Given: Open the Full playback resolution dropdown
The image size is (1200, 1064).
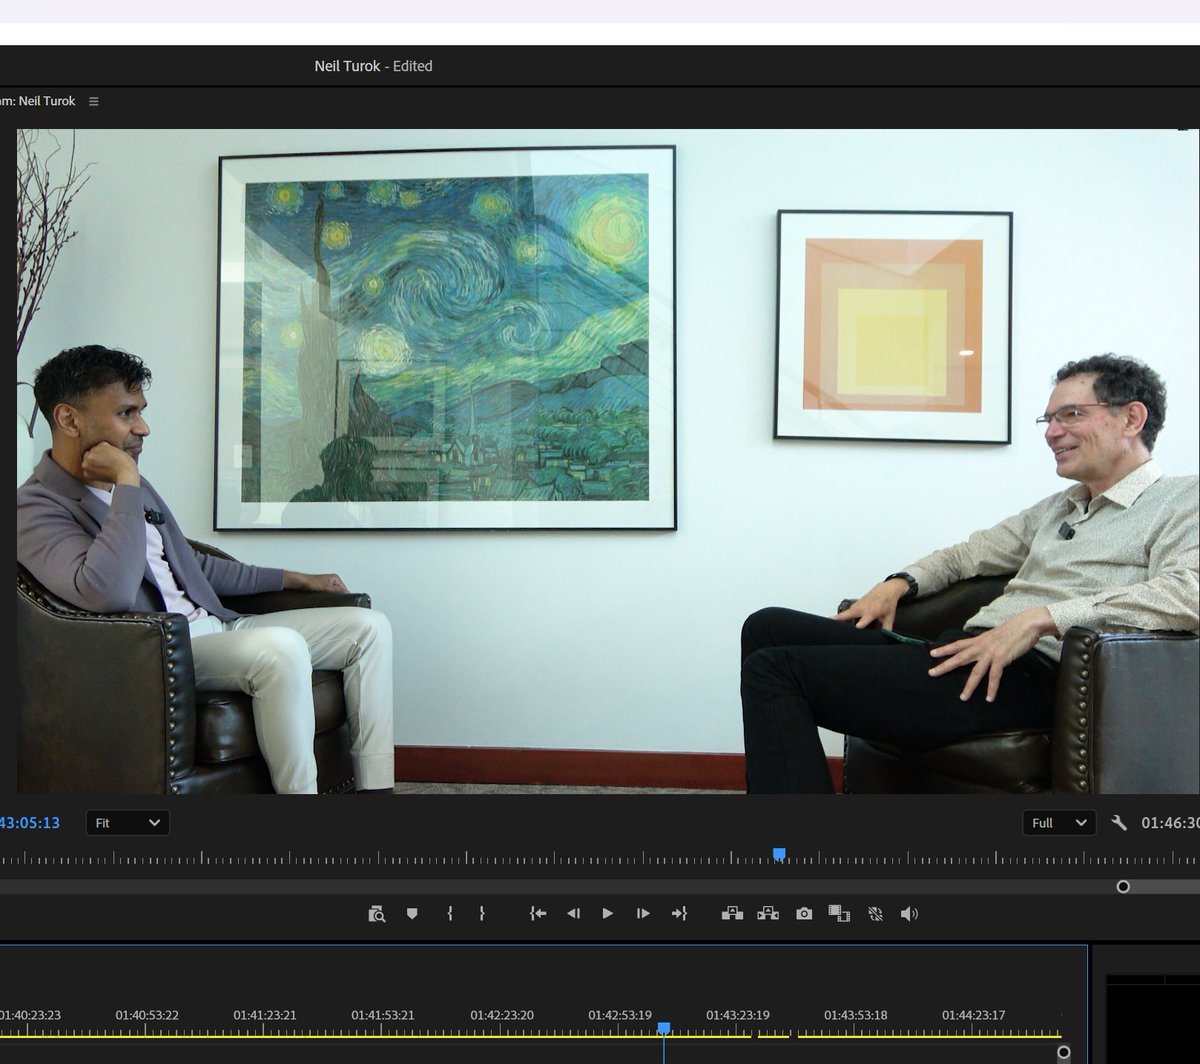Looking at the screenshot, I should coord(1059,823).
